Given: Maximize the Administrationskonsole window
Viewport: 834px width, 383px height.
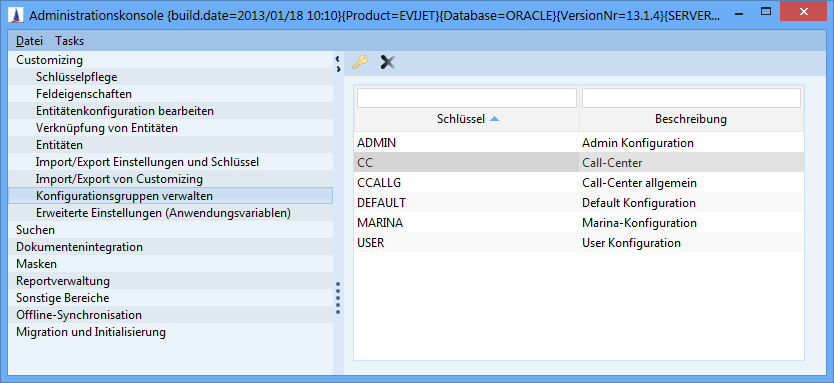Looking at the screenshot, I should (766, 11).
